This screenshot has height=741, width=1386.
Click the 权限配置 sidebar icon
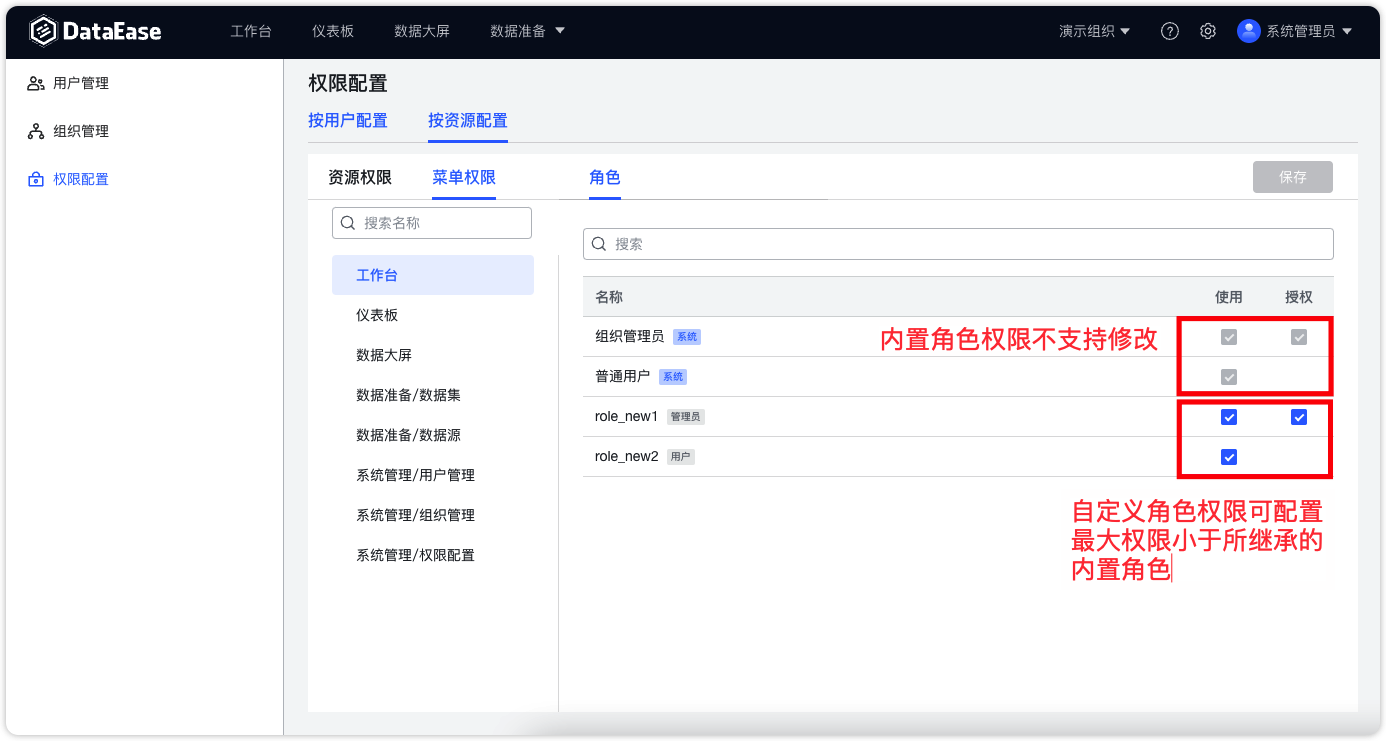(x=36, y=179)
